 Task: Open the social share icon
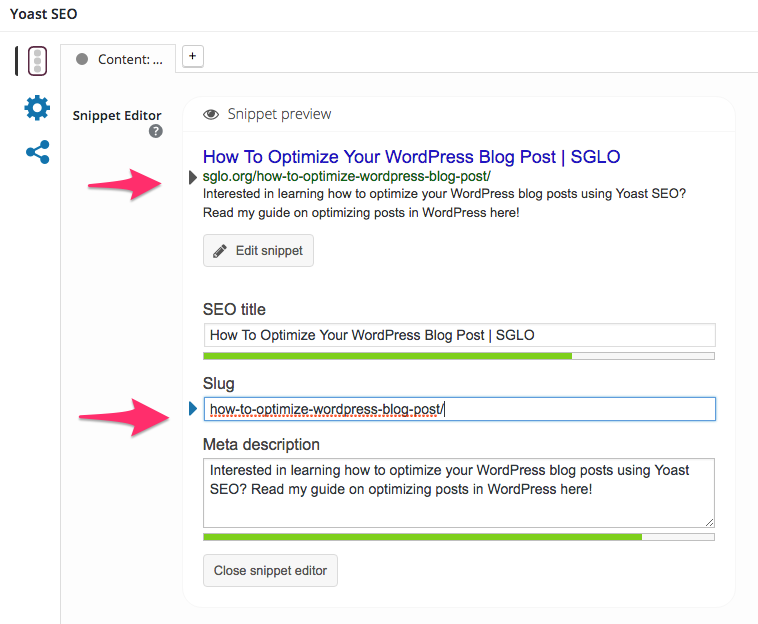coord(37,152)
